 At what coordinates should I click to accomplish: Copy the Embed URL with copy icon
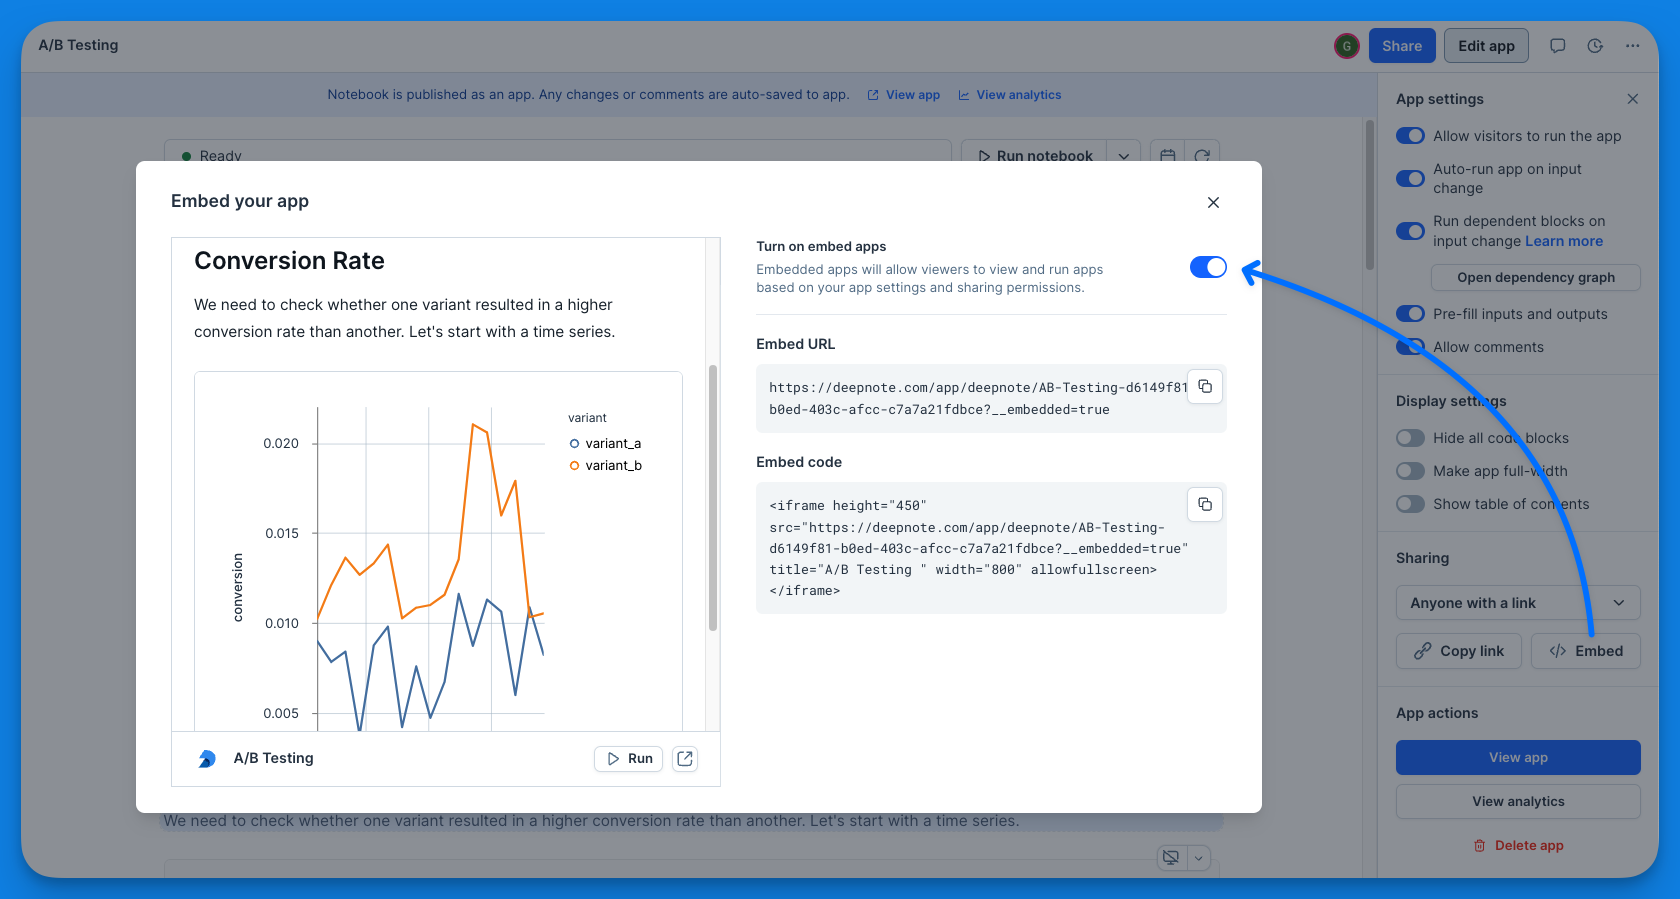[1205, 386]
